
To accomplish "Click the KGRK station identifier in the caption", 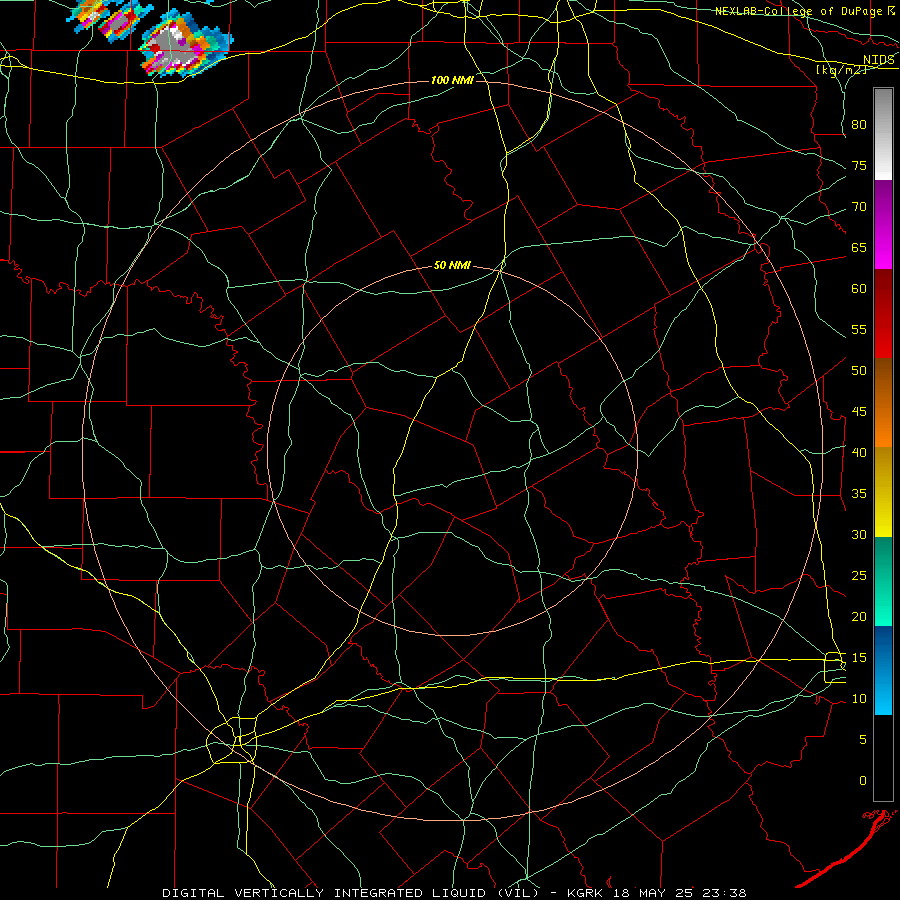I will pyautogui.click(x=588, y=893).
